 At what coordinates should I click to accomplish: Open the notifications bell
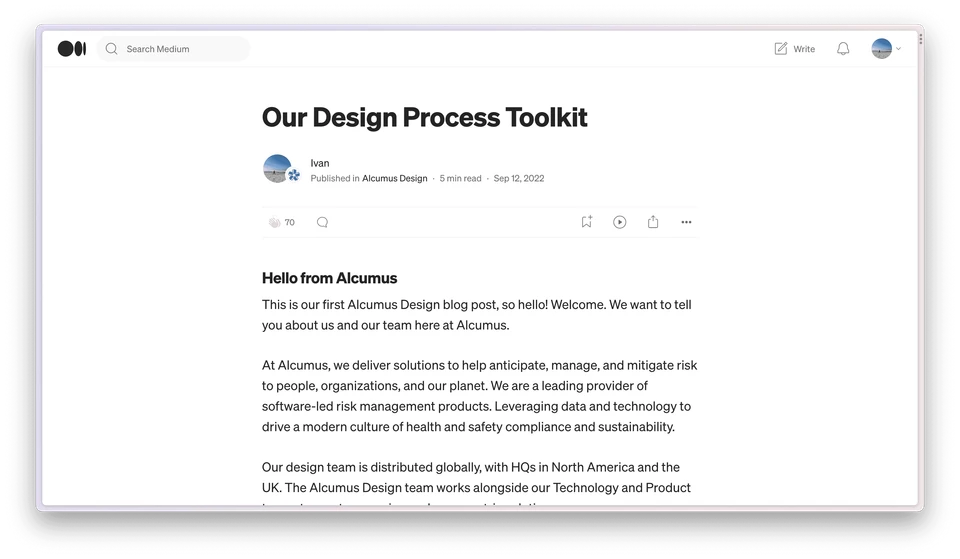click(x=843, y=48)
